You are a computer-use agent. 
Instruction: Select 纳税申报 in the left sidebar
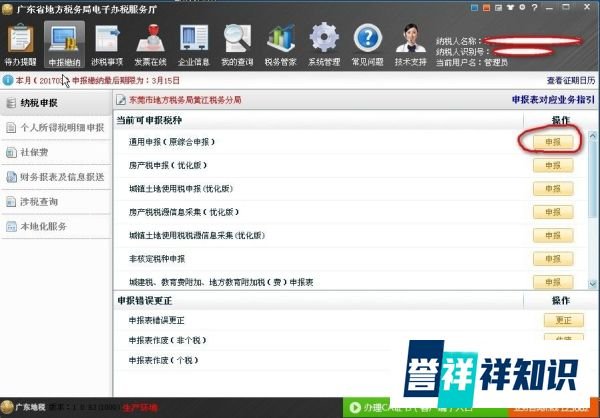point(56,103)
